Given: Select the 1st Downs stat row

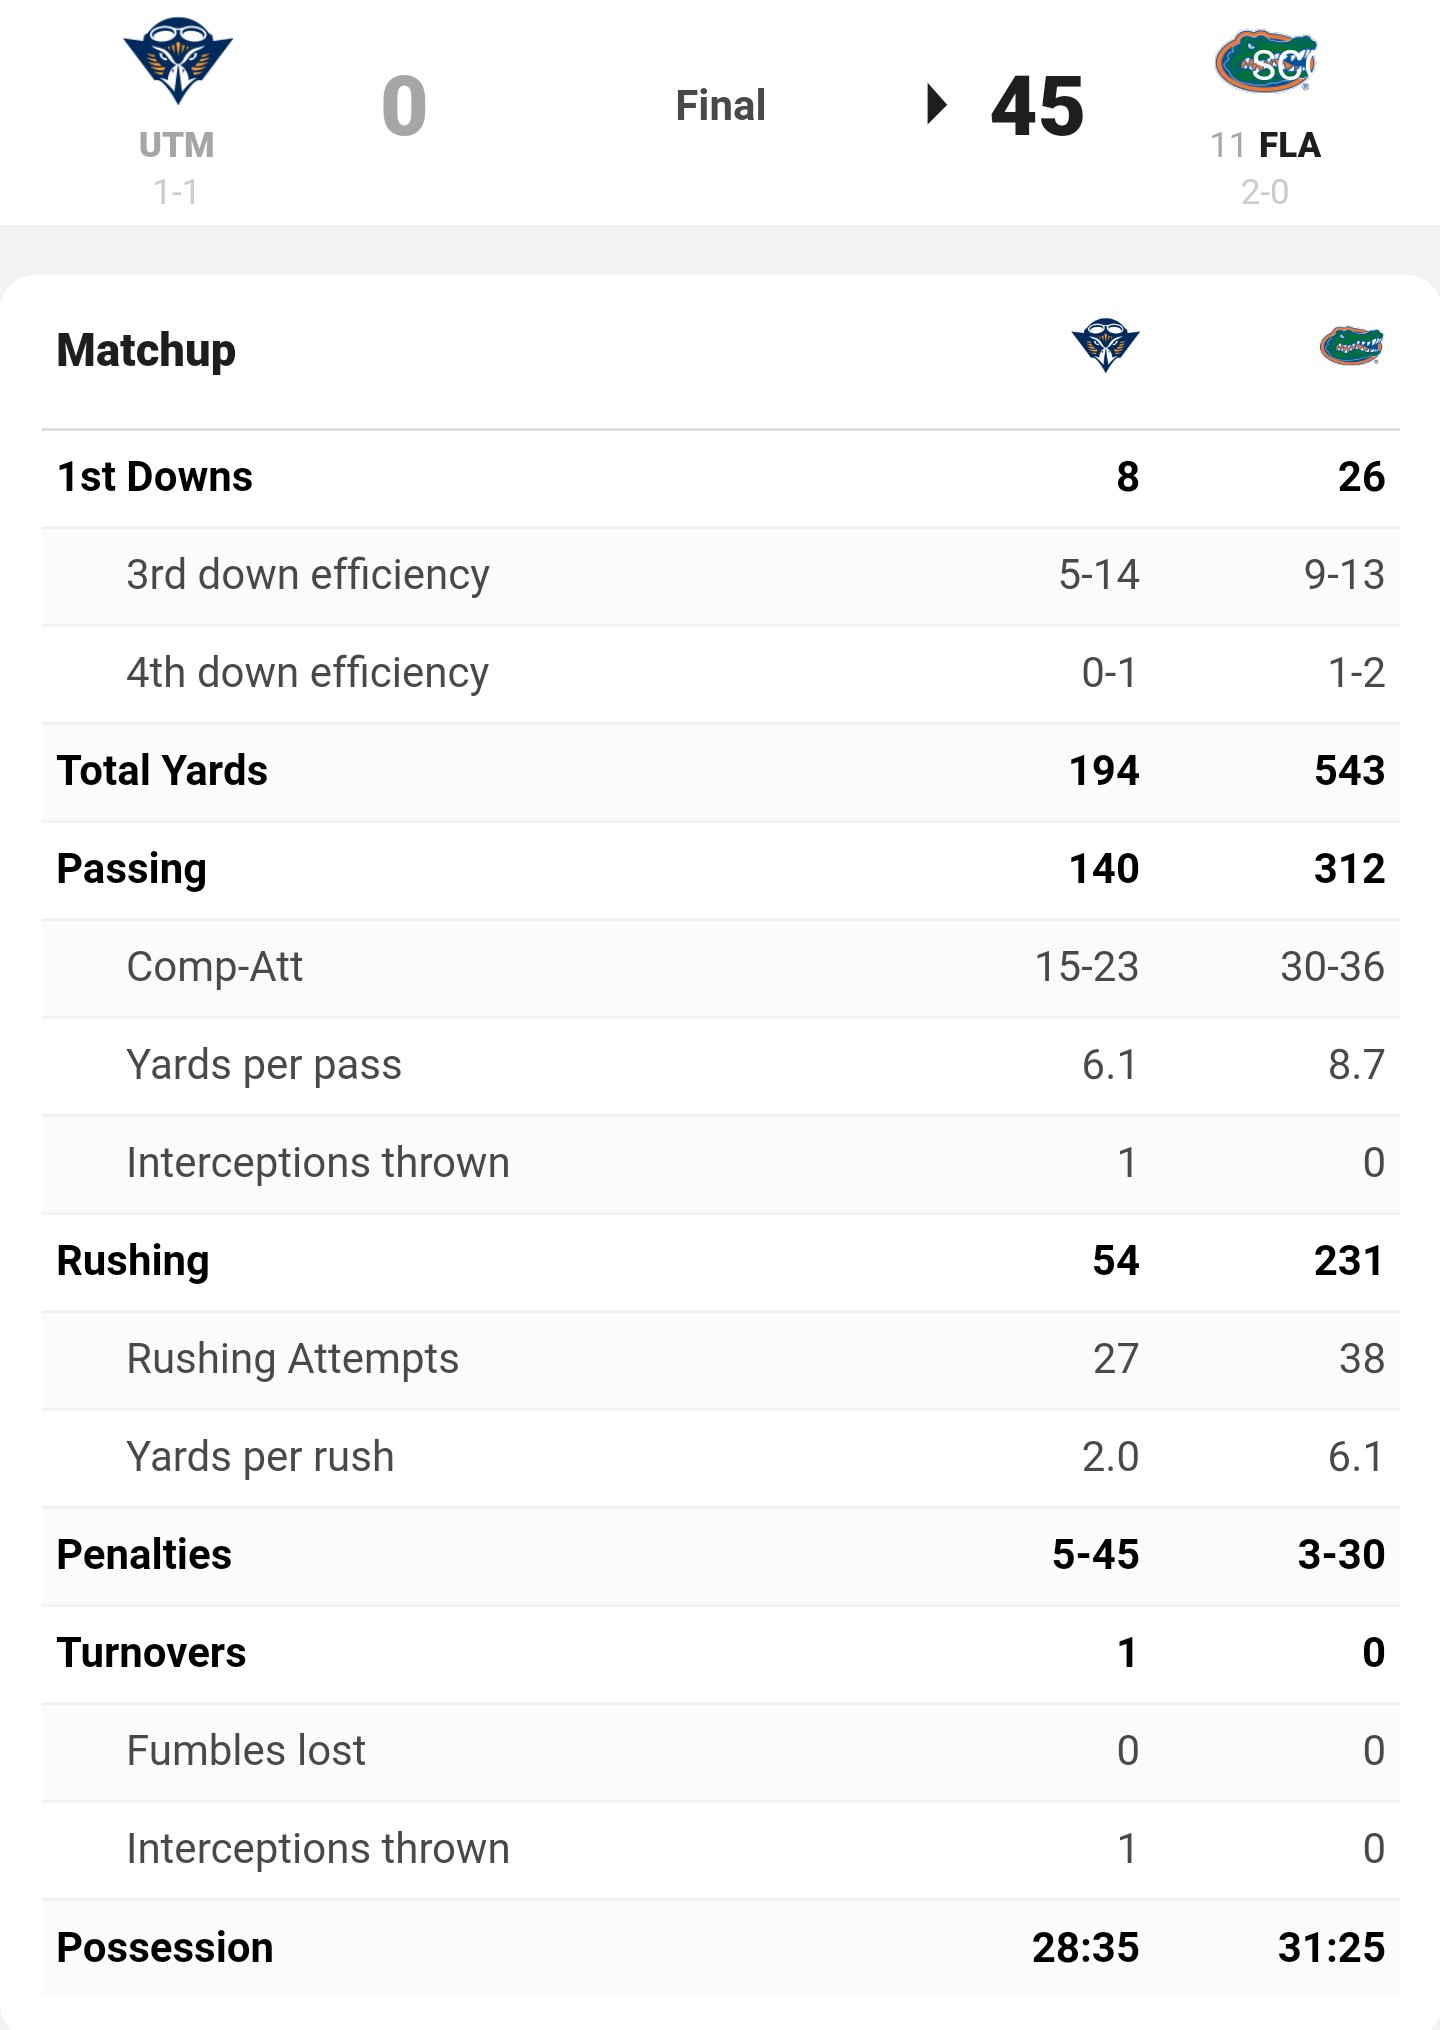Looking at the screenshot, I should point(720,478).
